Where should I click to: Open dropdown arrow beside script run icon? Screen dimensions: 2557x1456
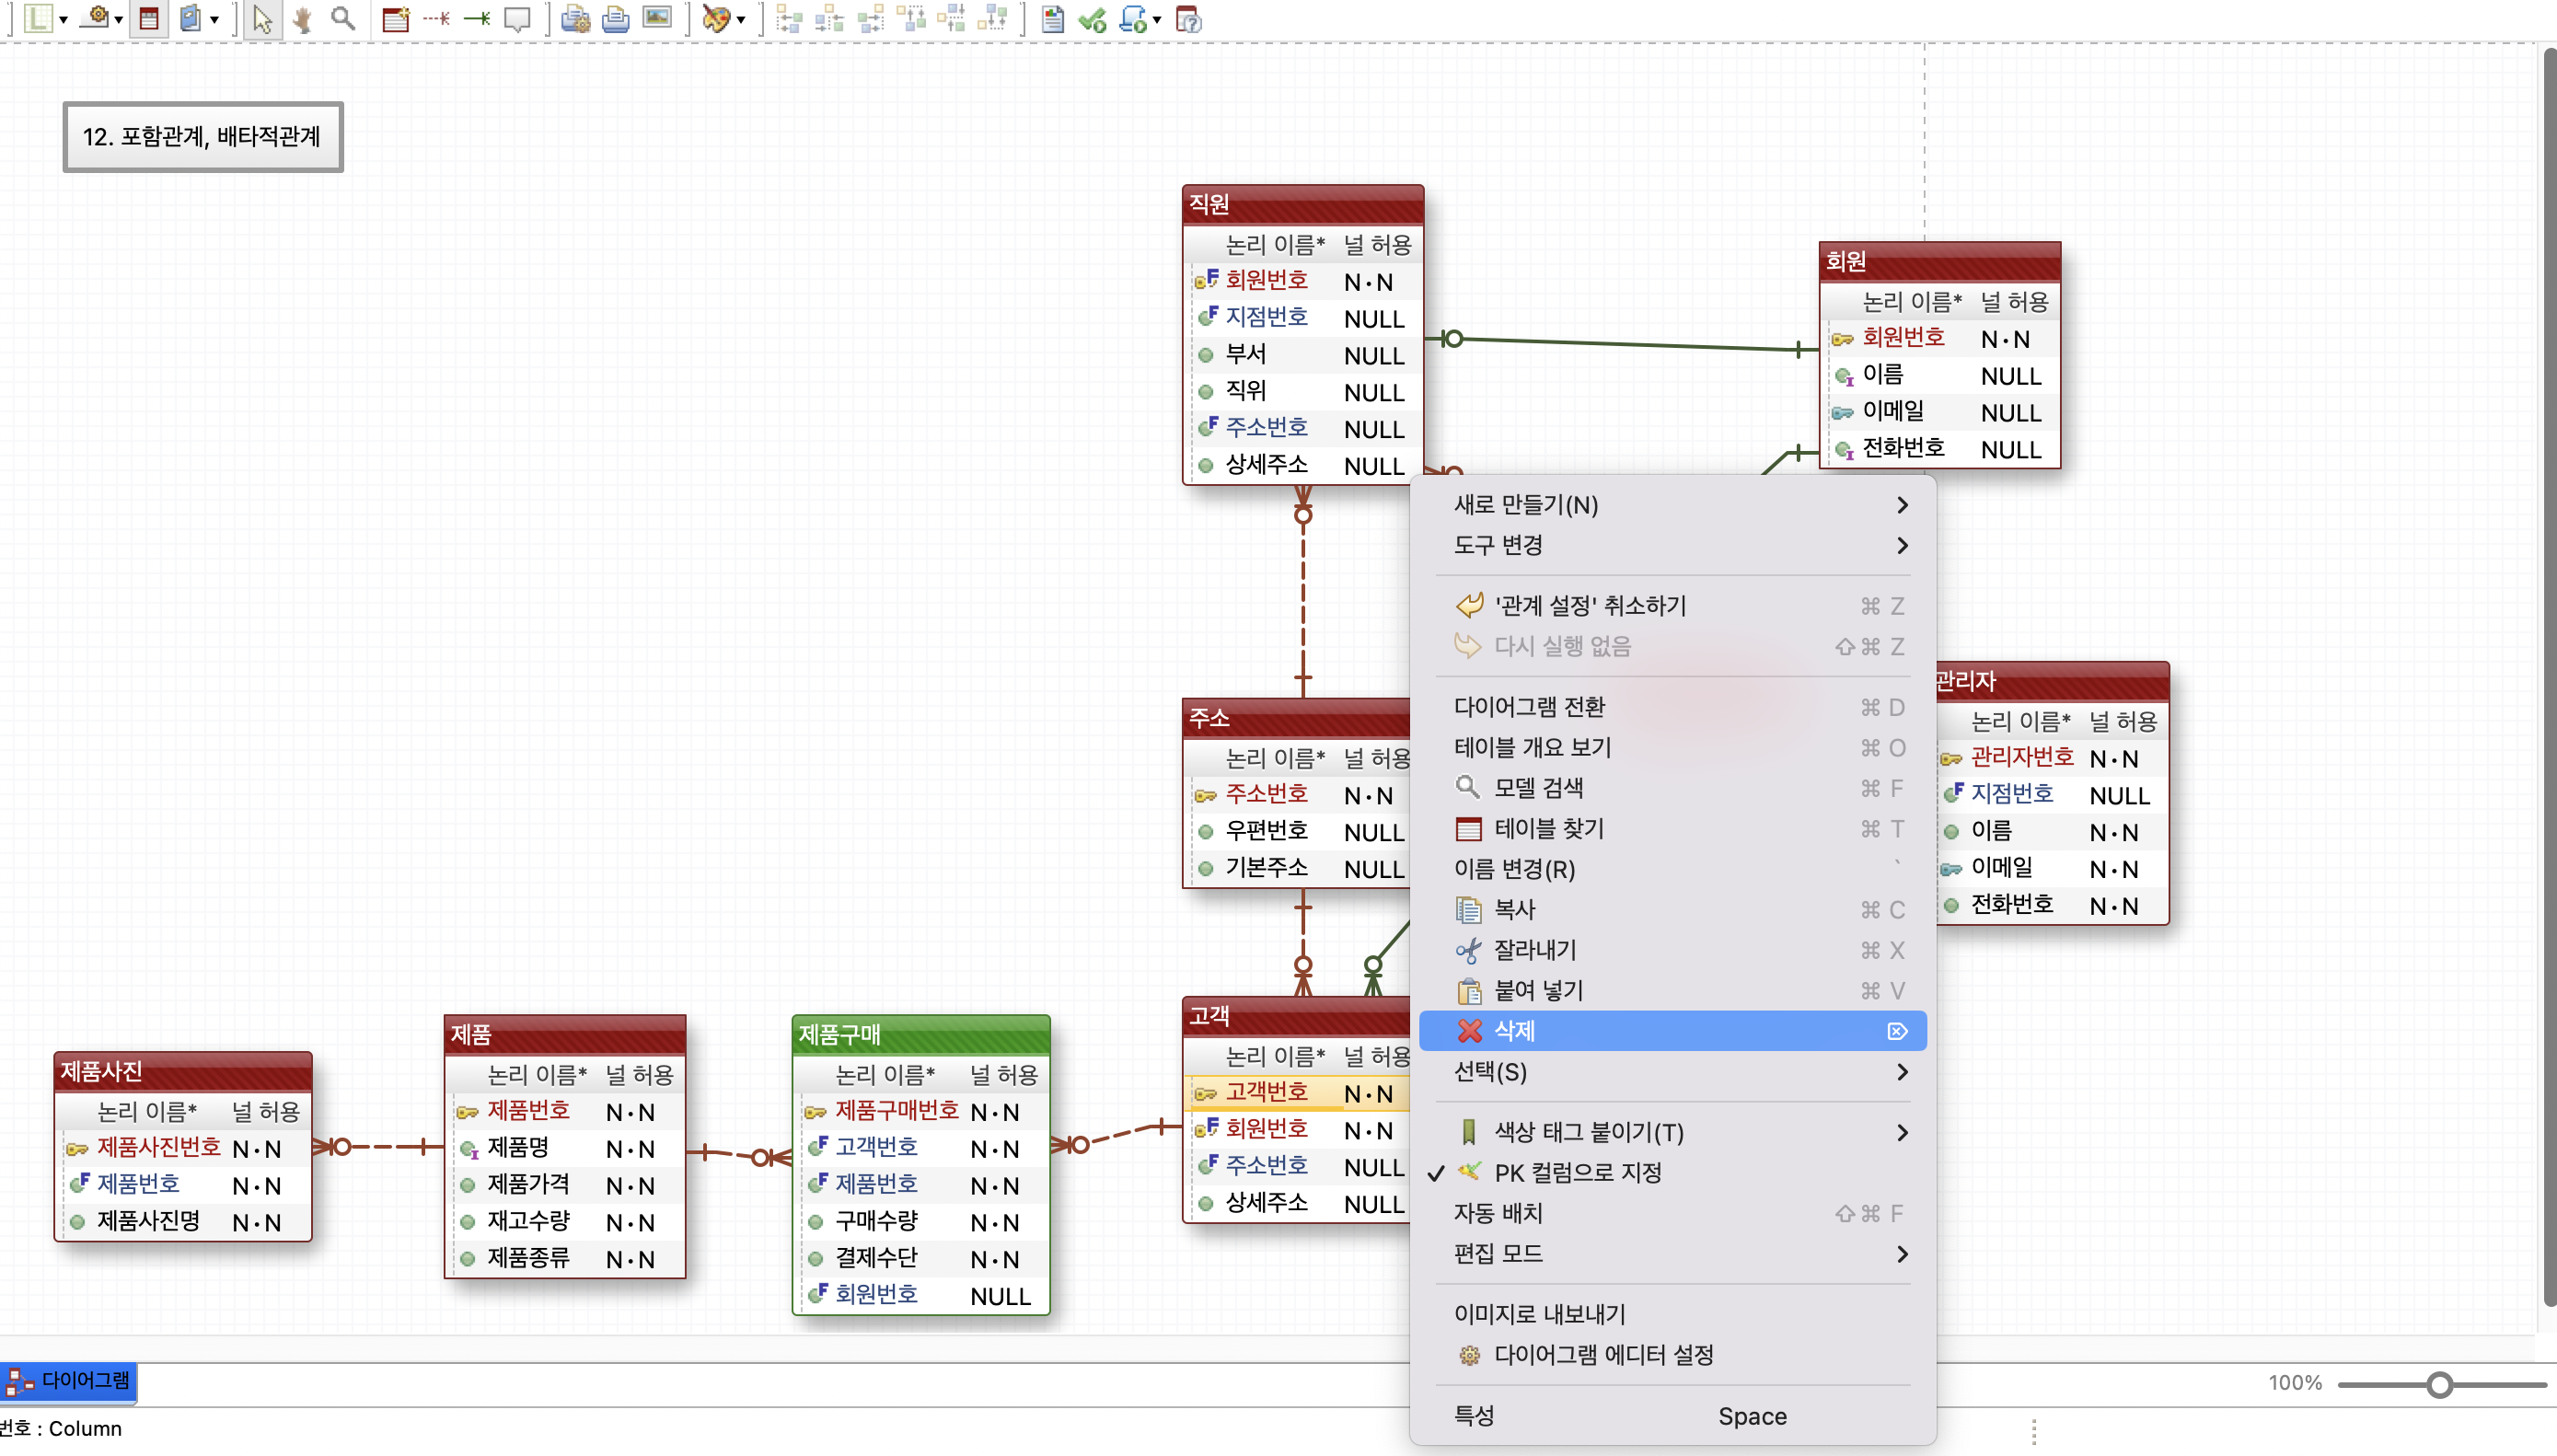point(1157,20)
